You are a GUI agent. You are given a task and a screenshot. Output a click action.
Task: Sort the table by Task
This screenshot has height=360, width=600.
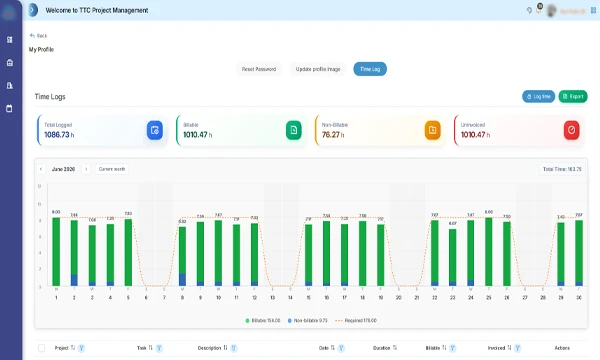pyautogui.click(x=150, y=348)
